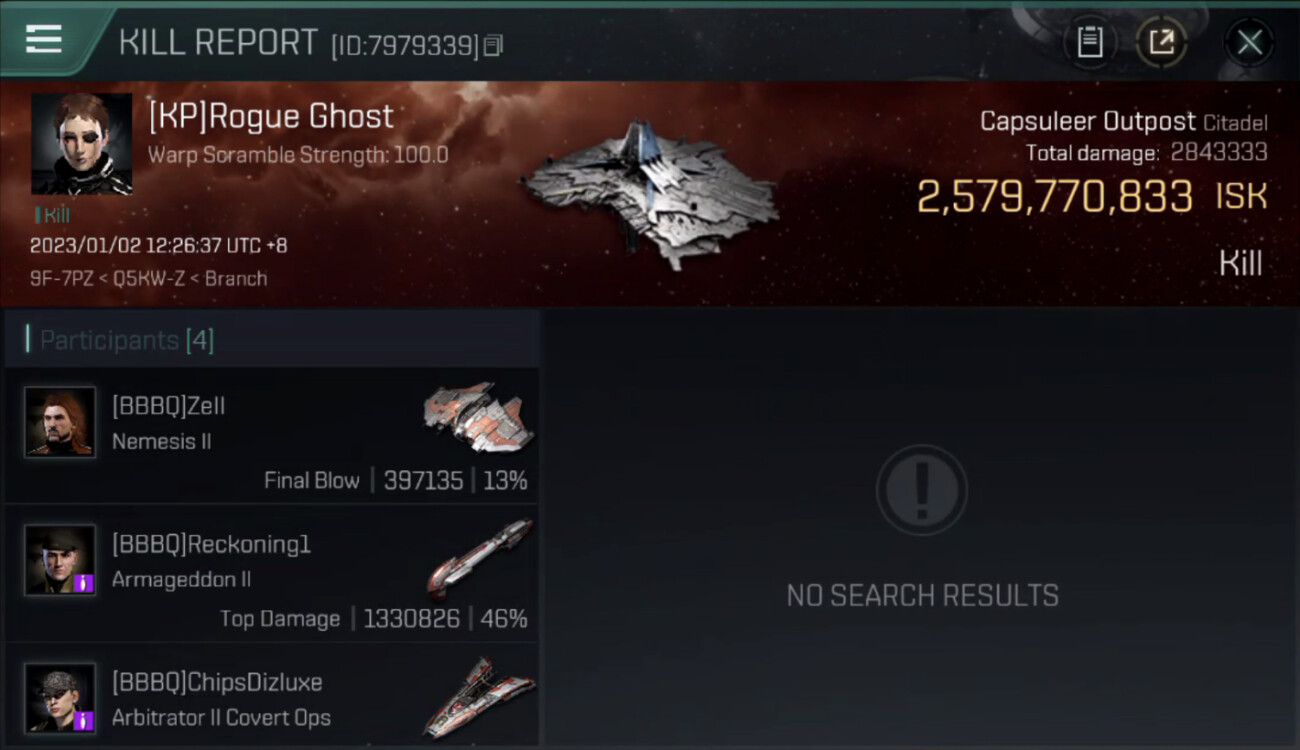The height and width of the screenshot is (750, 1300).
Task: View the Capsuleer Outpost citadel image
Action: coord(650,193)
